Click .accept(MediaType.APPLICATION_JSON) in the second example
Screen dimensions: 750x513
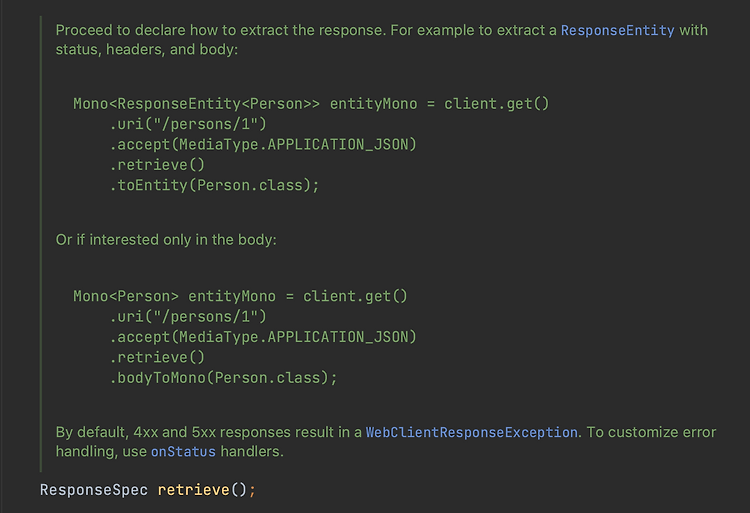(263, 337)
